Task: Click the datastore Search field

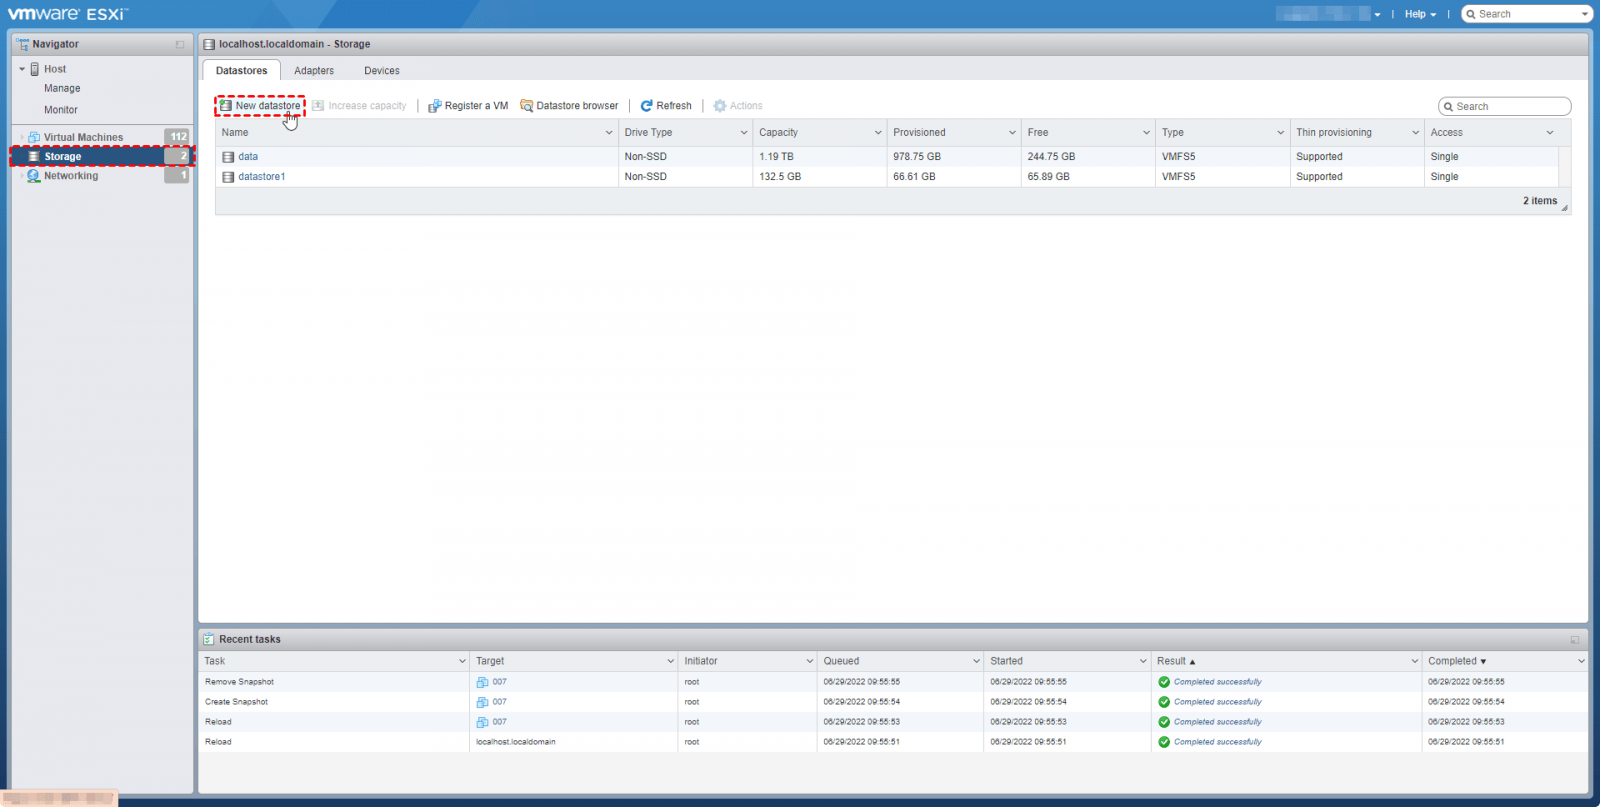Action: point(1510,107)
